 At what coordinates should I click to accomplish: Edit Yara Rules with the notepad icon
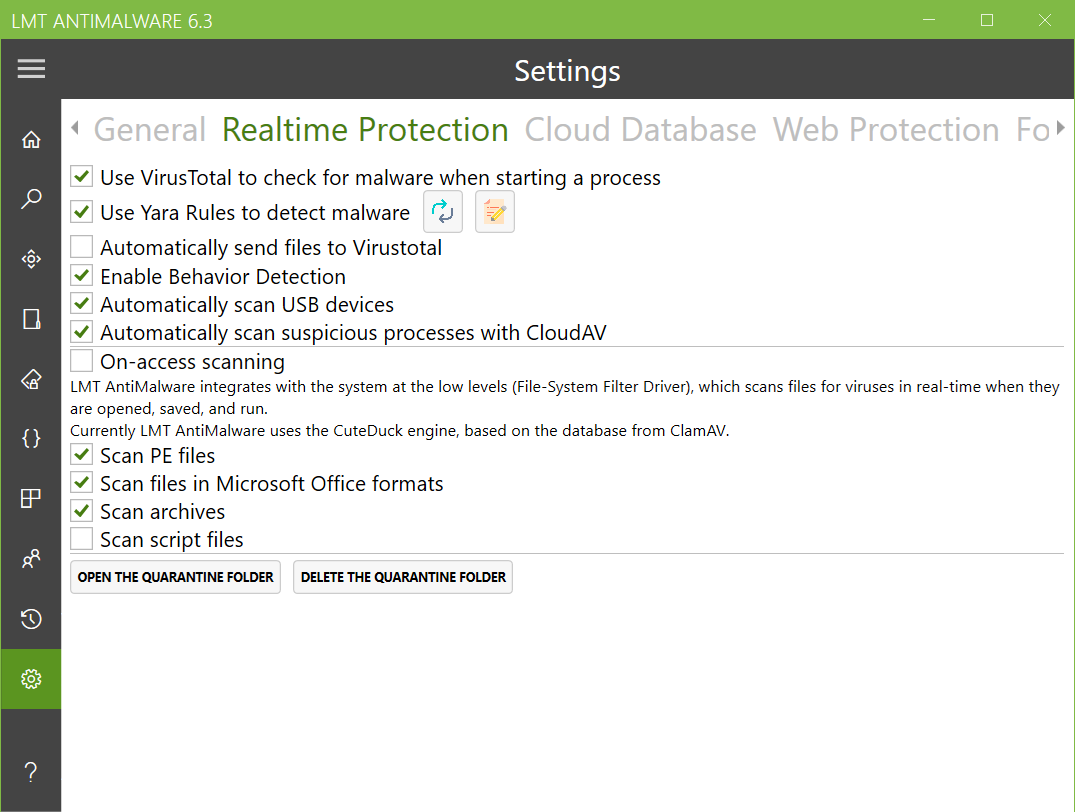494,213
